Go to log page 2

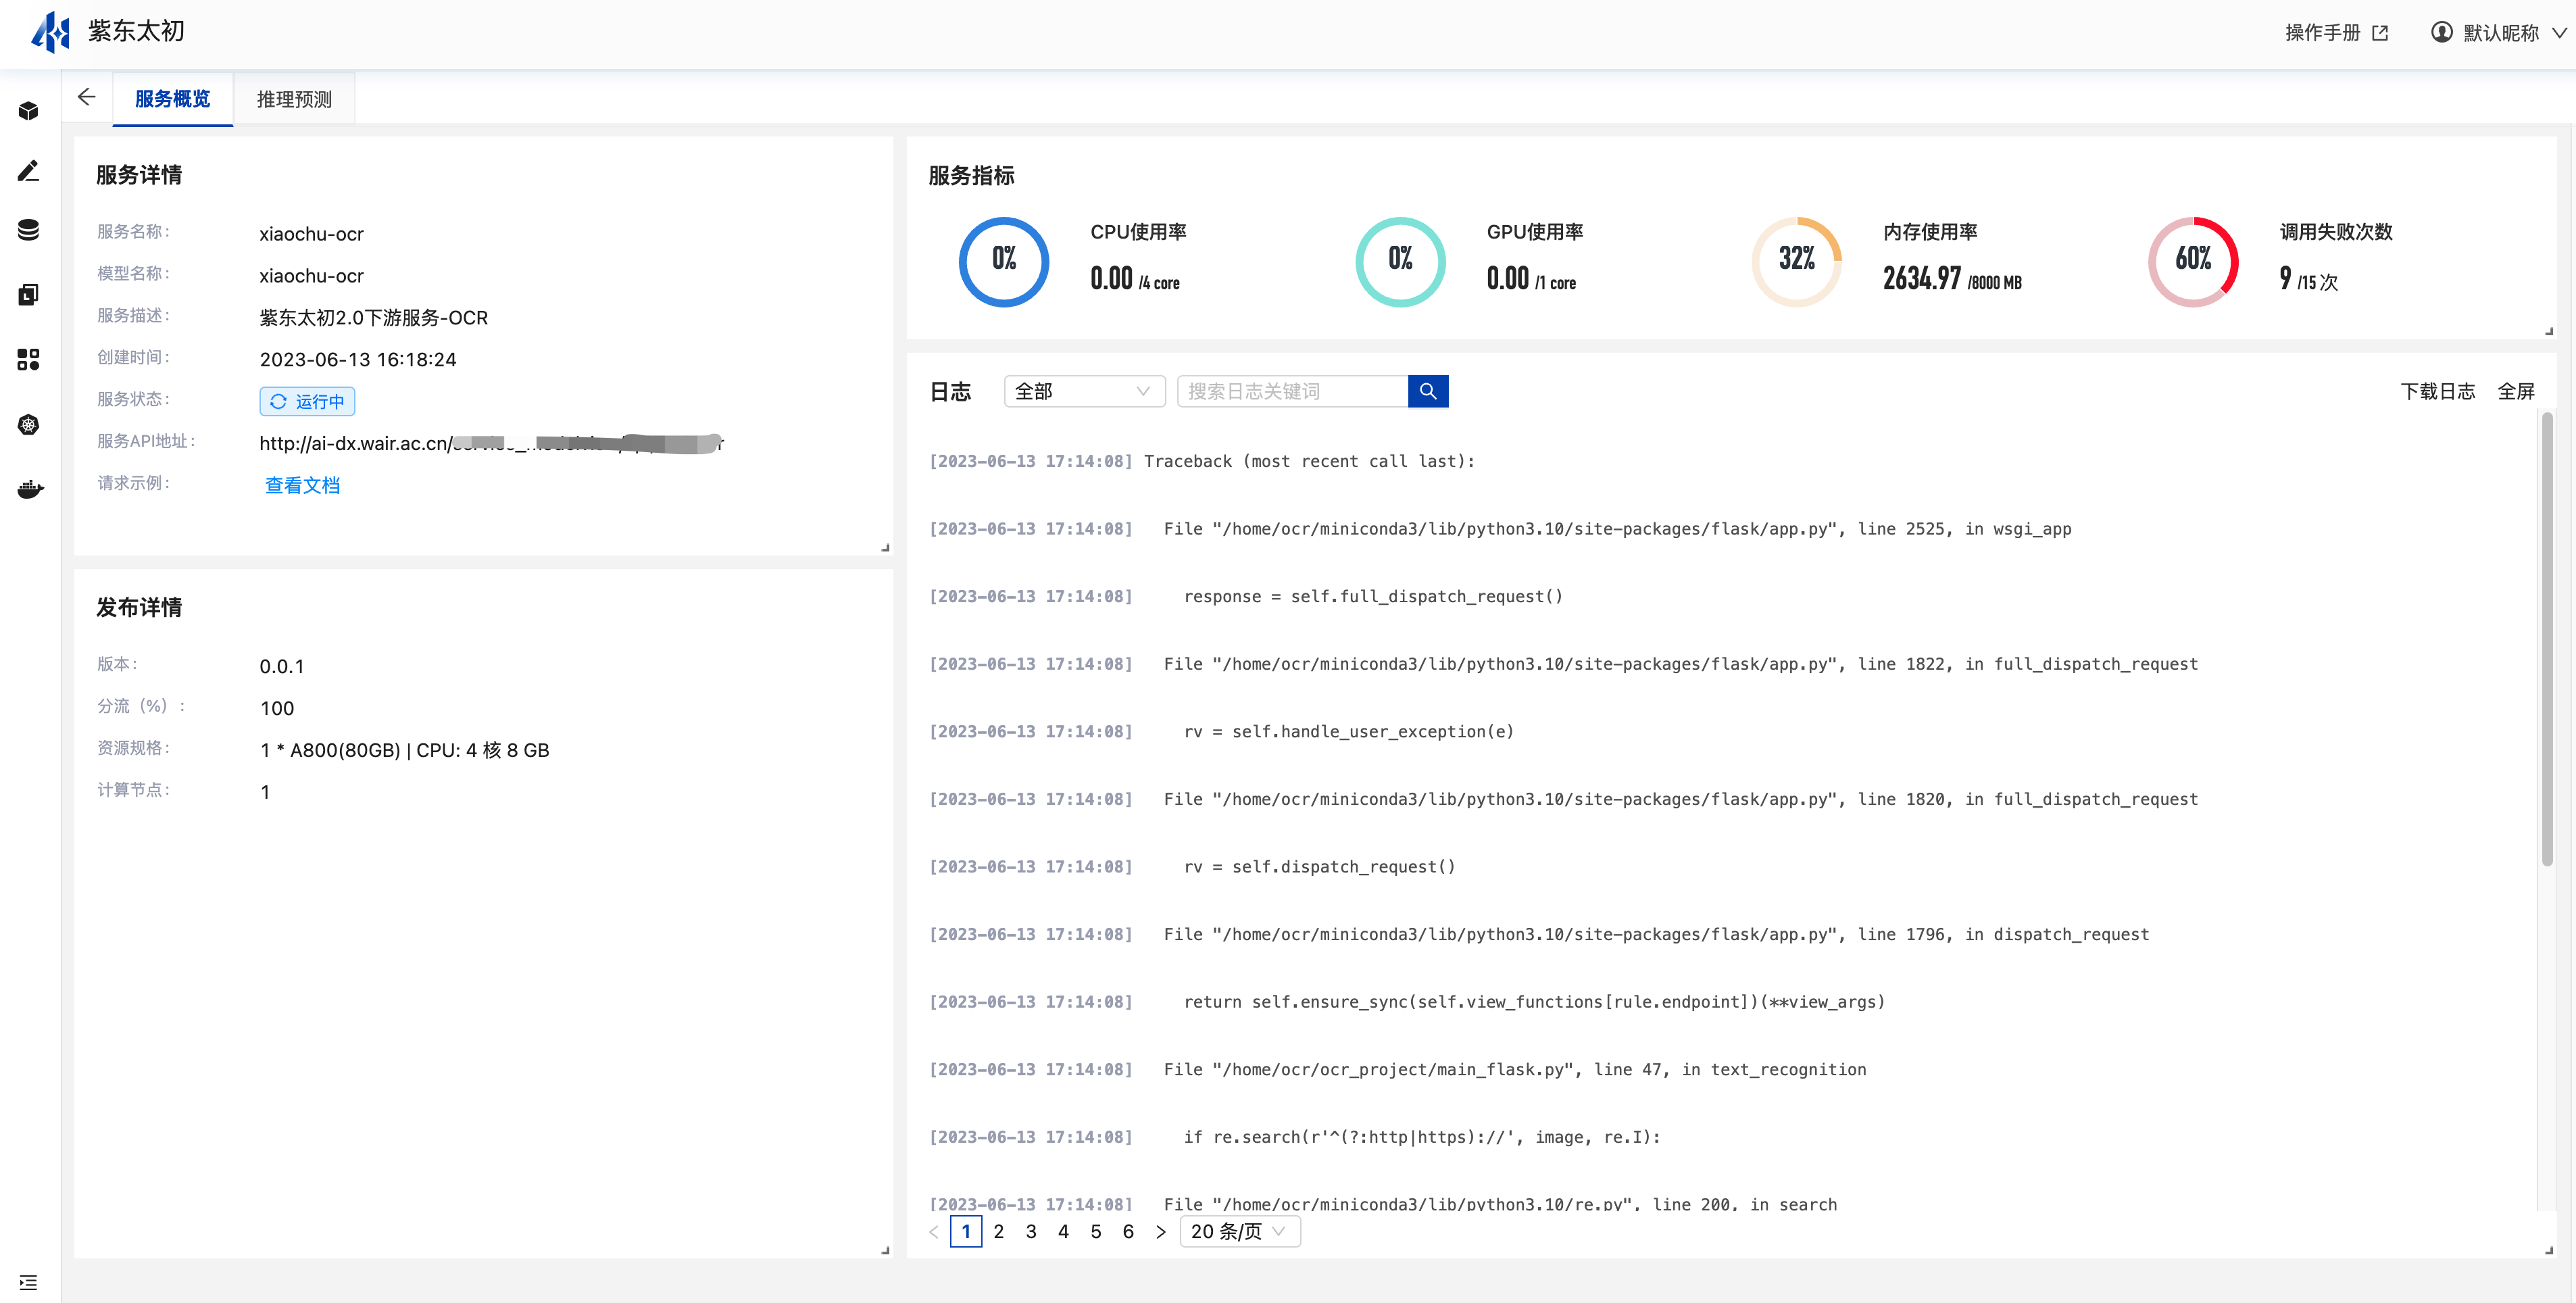tap(998, 1231)
